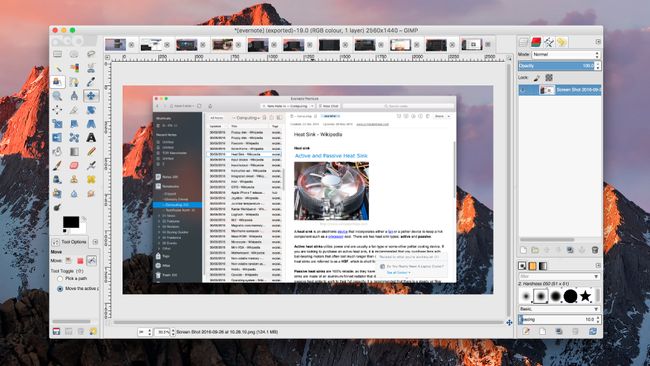Select the pink Eraser tool

click(x=74, y=165)
